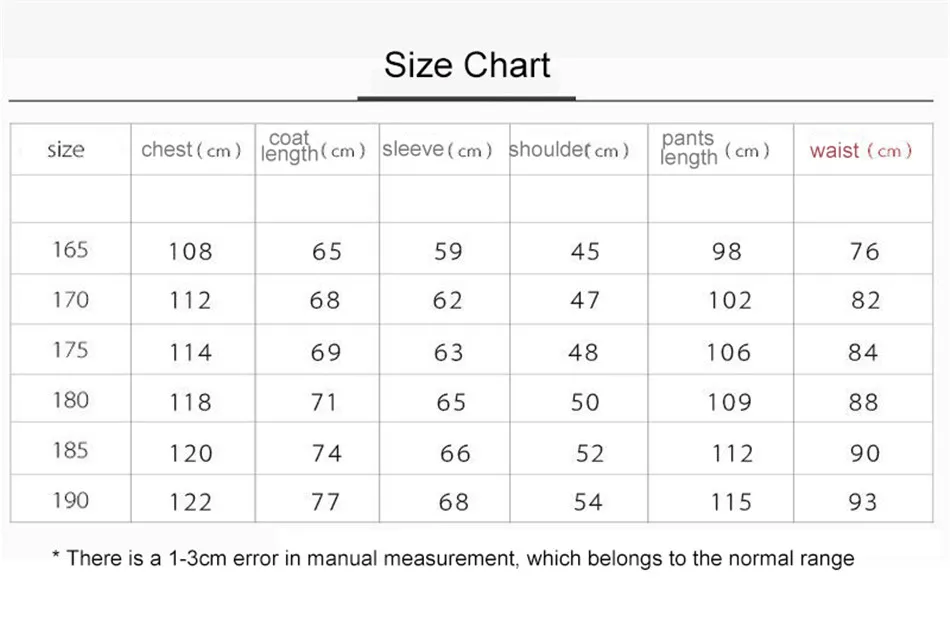This screenshot has width=950, height=627.
Task: Click the red waist (cm) header
Action: (x=861, y=150)
